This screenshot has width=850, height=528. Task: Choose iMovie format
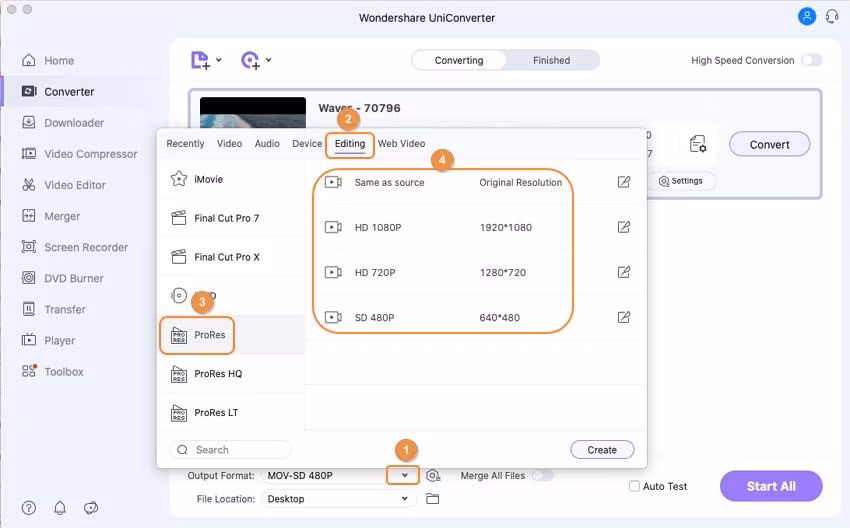[x=231, y=179]
